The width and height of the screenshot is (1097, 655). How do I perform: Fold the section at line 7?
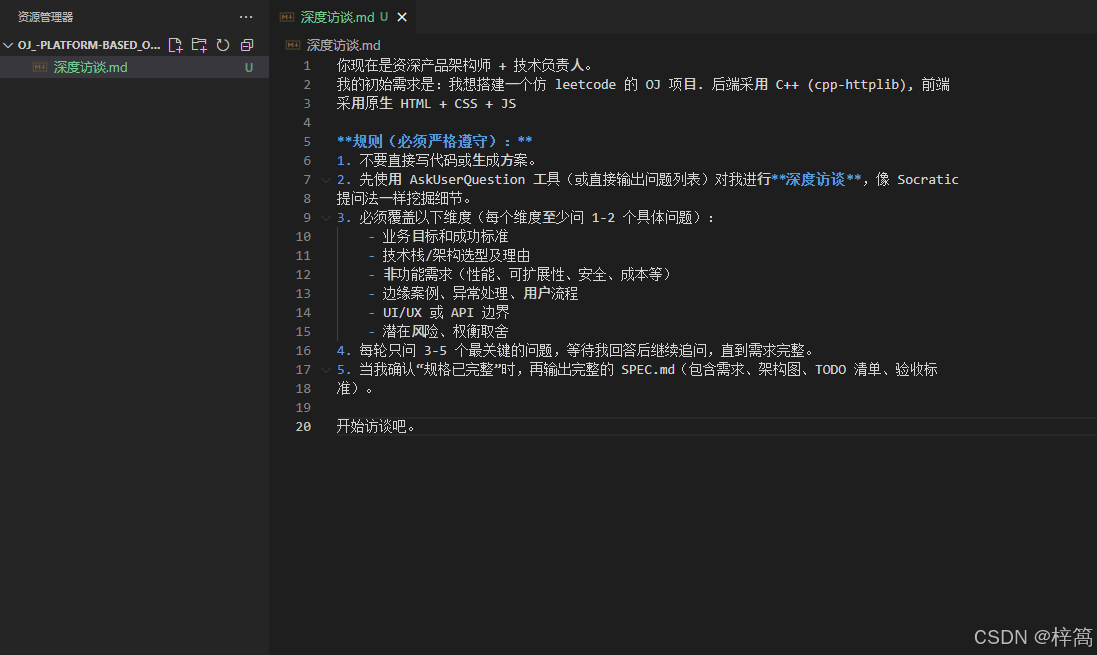pos(325,180)
